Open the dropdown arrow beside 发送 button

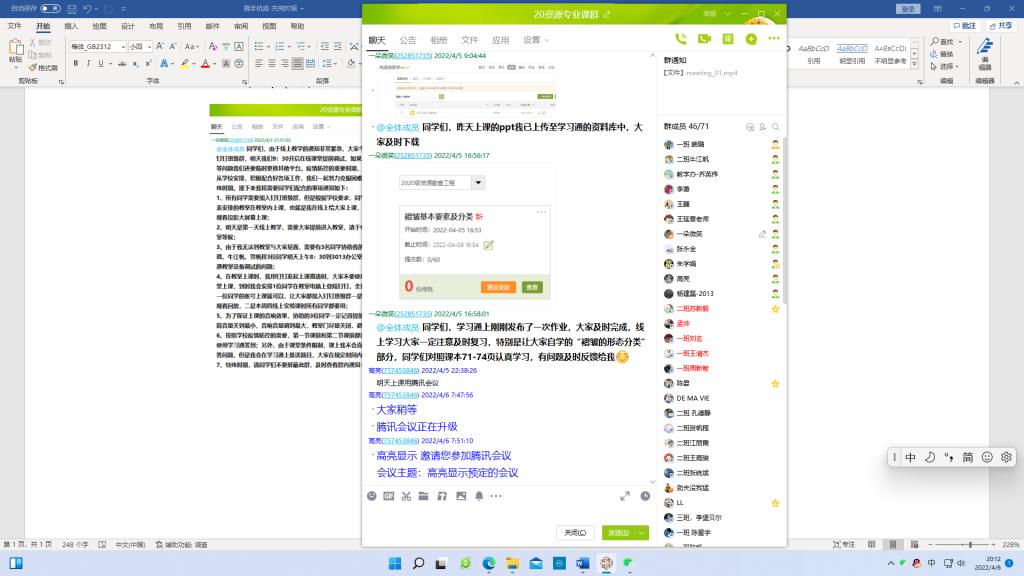[x=640, y=533]
